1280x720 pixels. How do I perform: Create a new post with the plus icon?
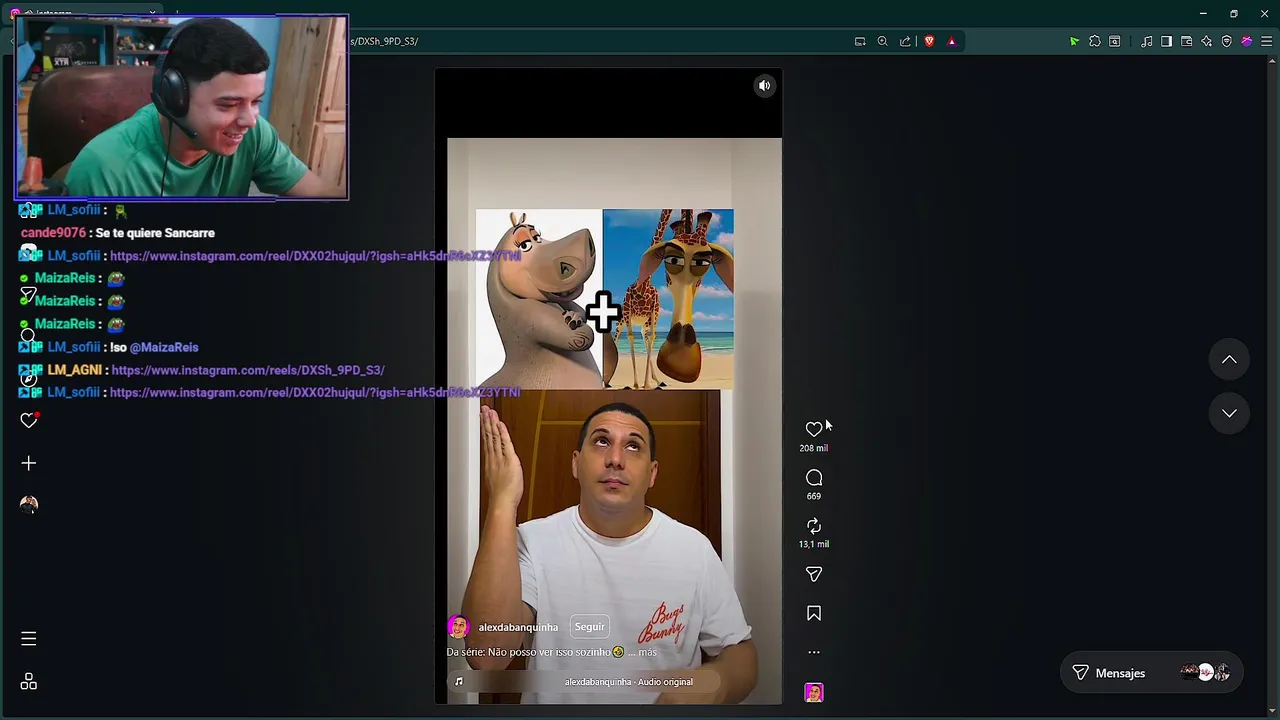(29, 463)
